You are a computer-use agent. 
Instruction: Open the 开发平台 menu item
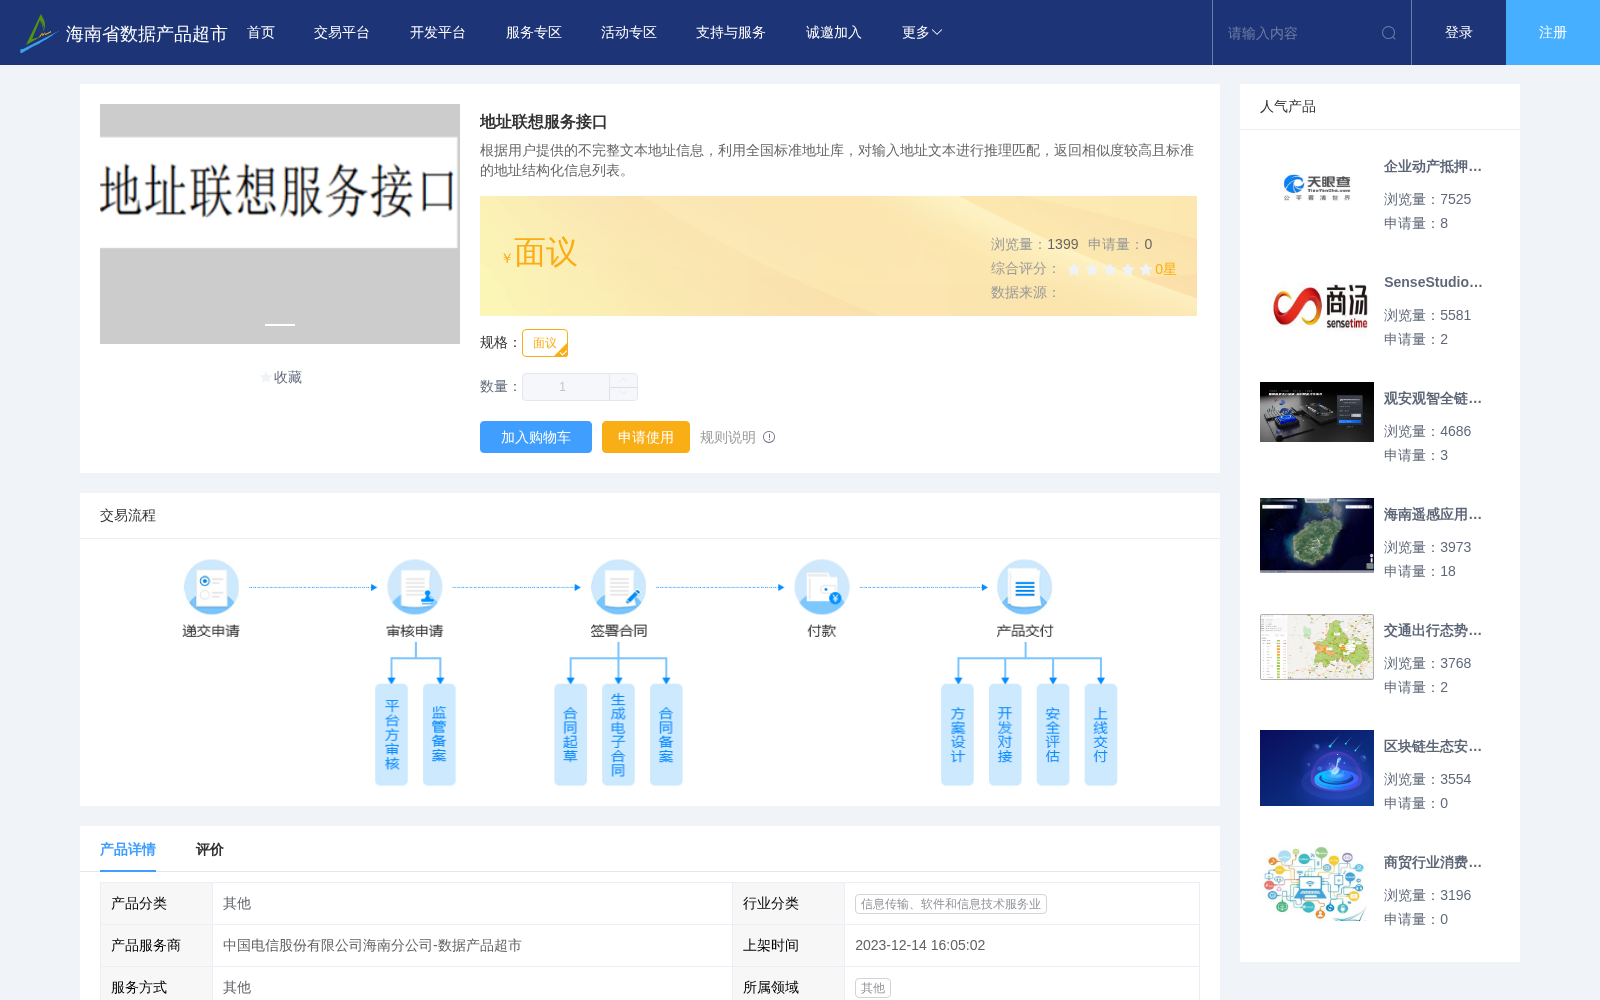click(x=438, y=33)
